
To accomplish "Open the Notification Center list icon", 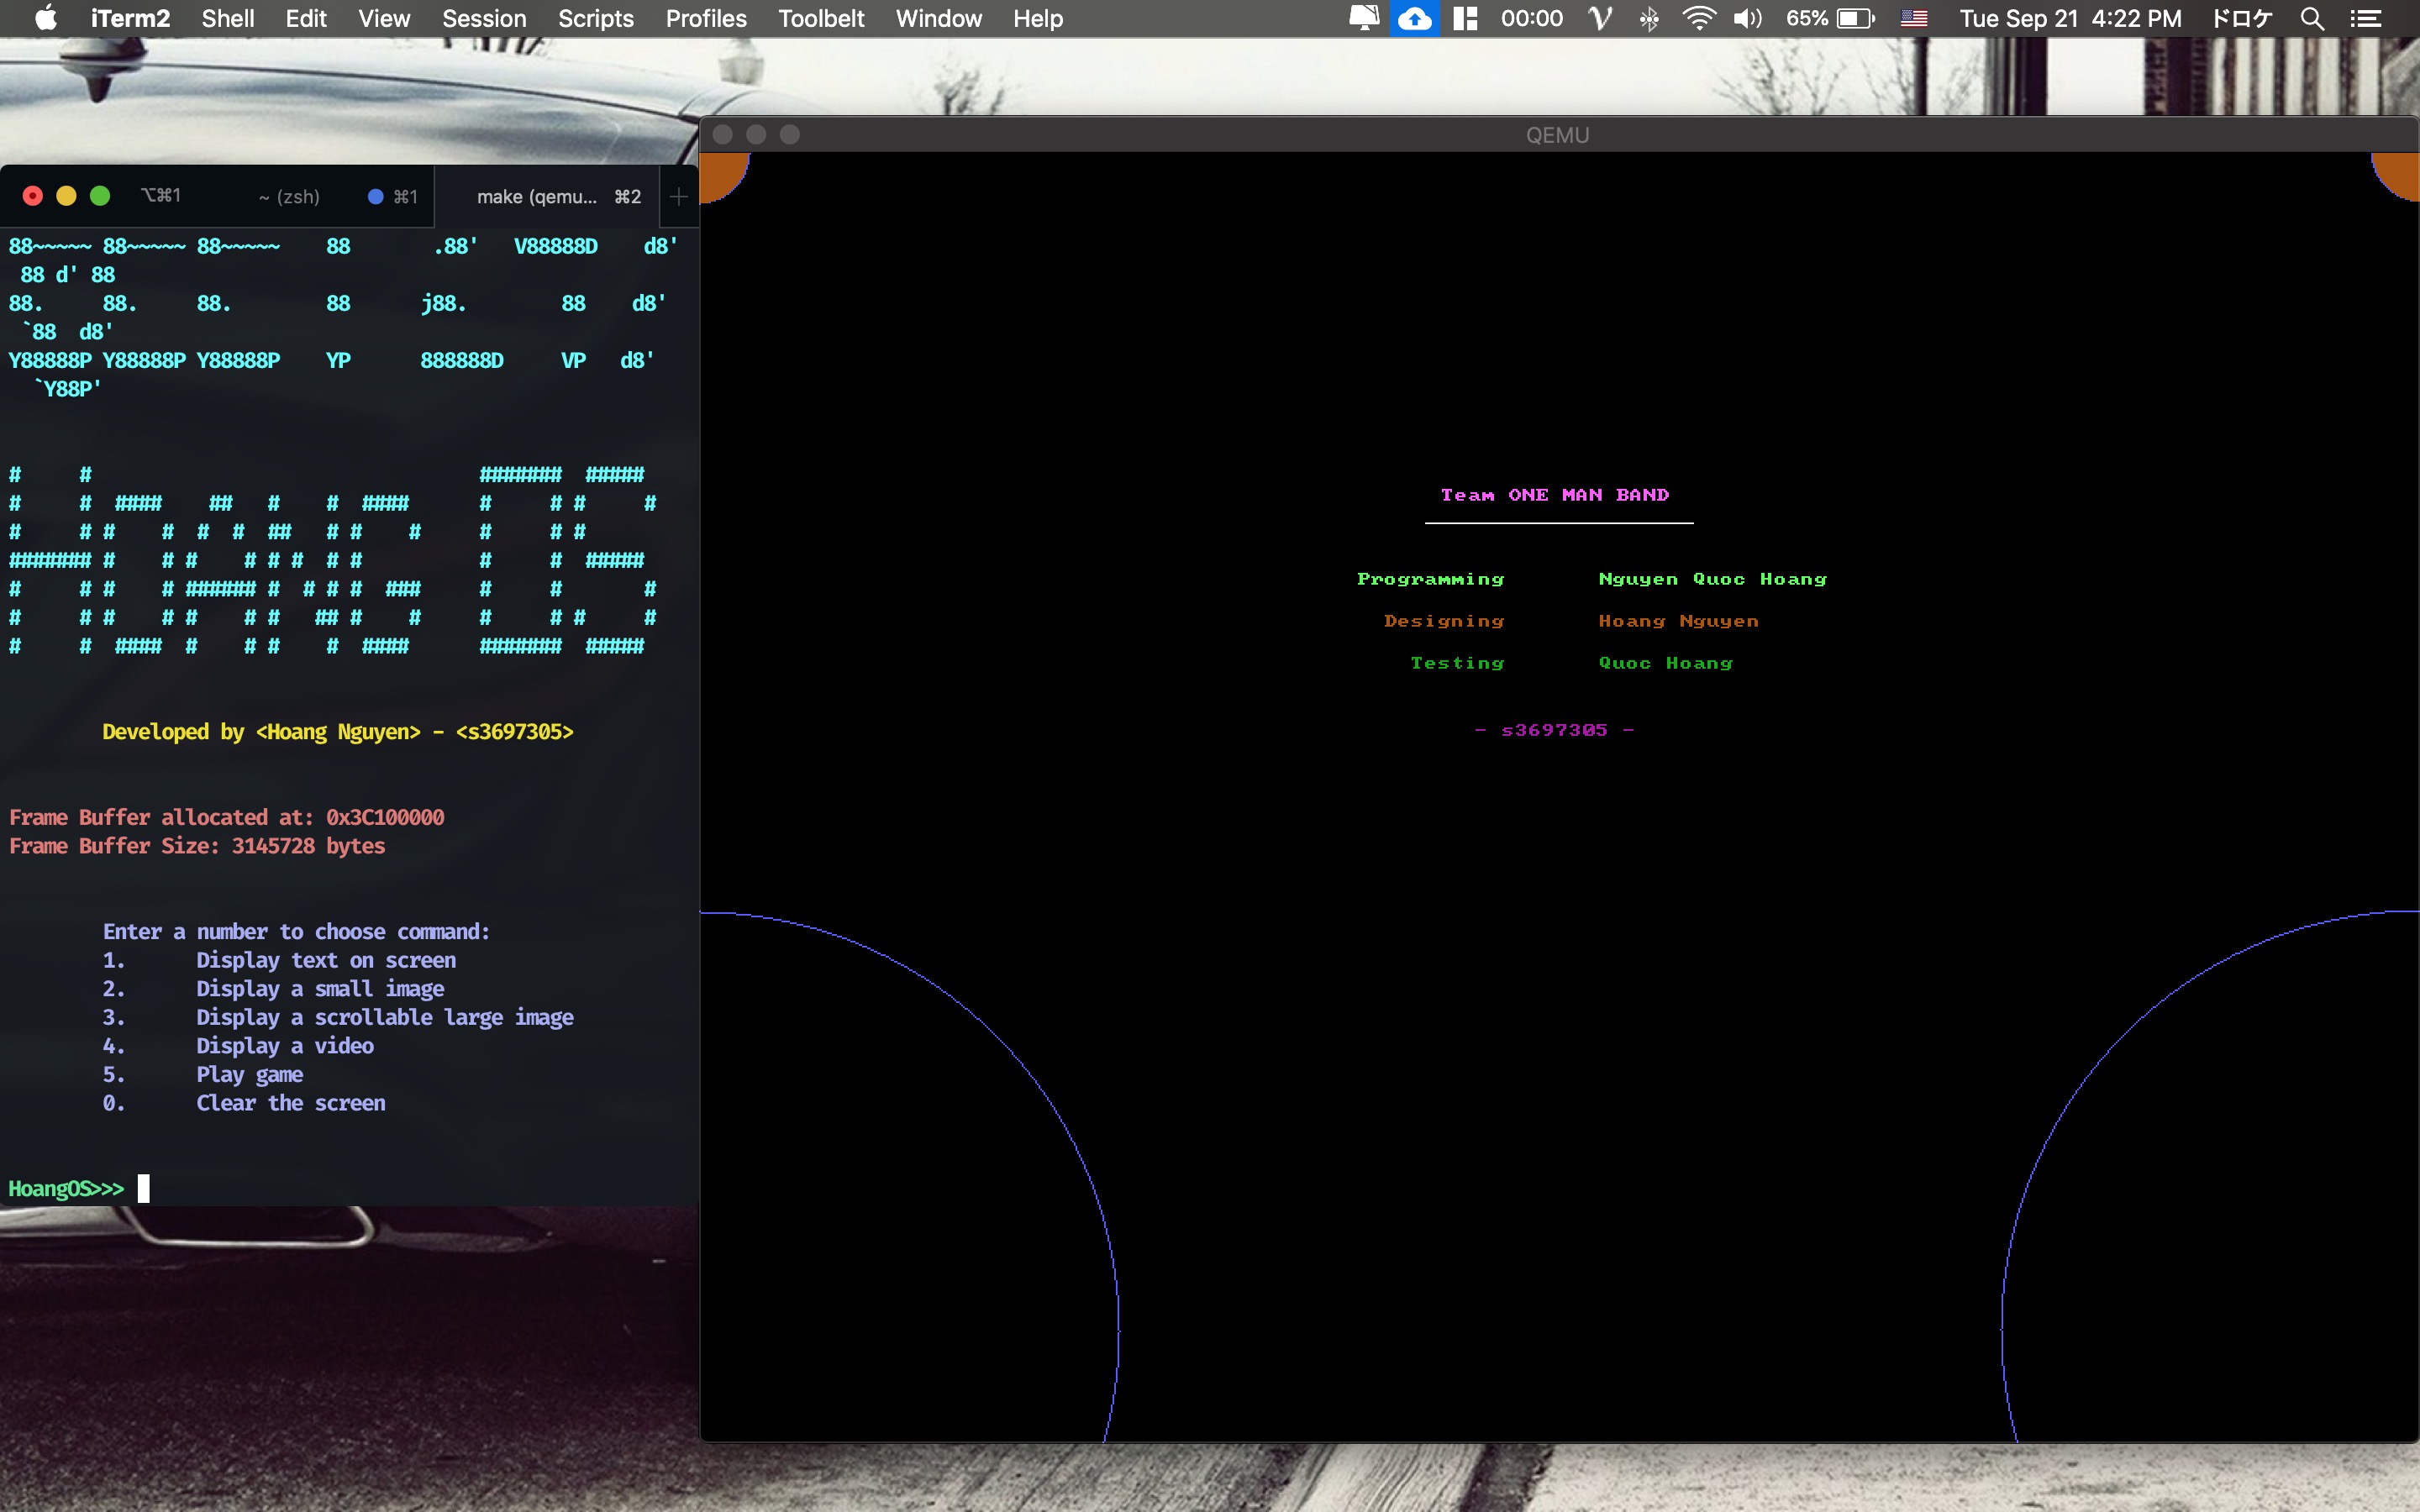I will (2365, 19).
